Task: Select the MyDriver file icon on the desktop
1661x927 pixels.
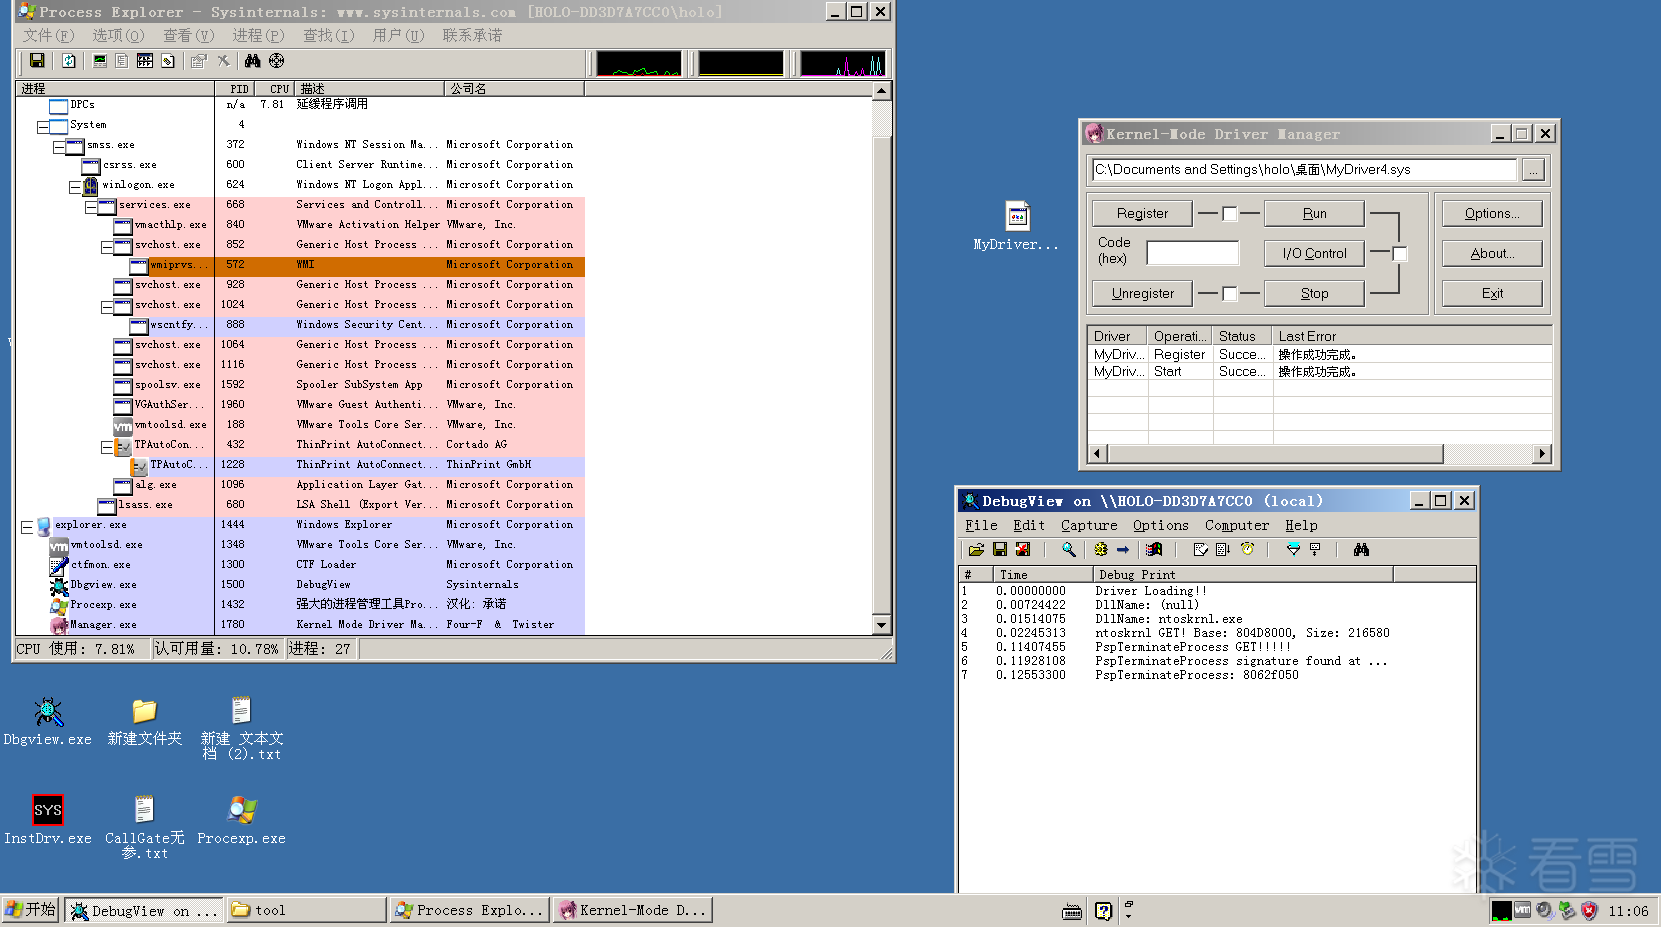Action: coord(1017,225)
